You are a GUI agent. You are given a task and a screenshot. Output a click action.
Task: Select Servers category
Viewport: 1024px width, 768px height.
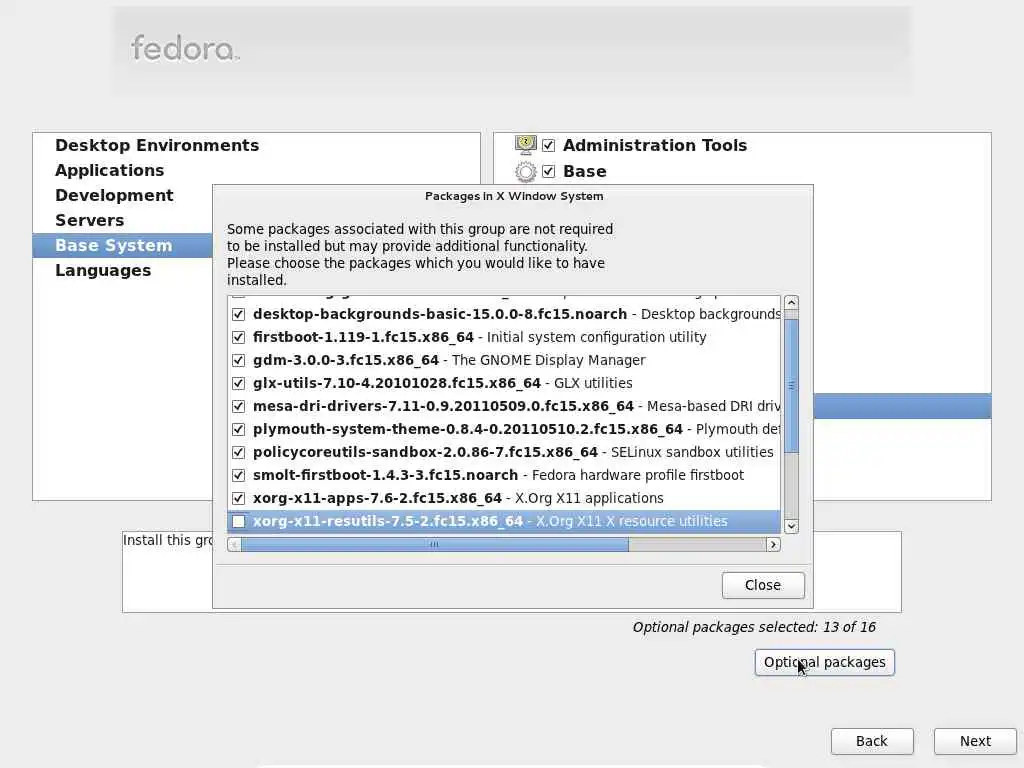click(x=89, y=220)
